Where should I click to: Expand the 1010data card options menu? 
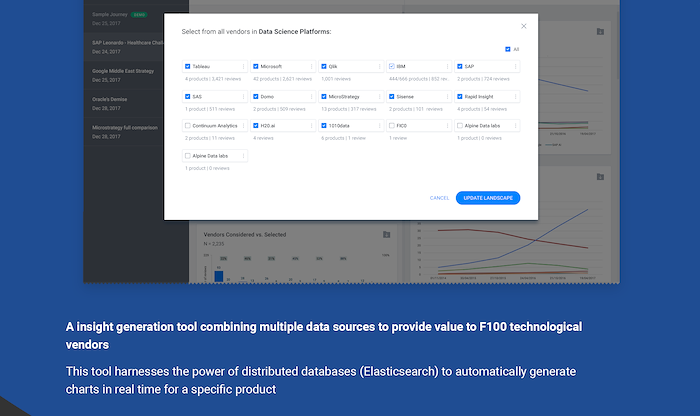[380, 126]
